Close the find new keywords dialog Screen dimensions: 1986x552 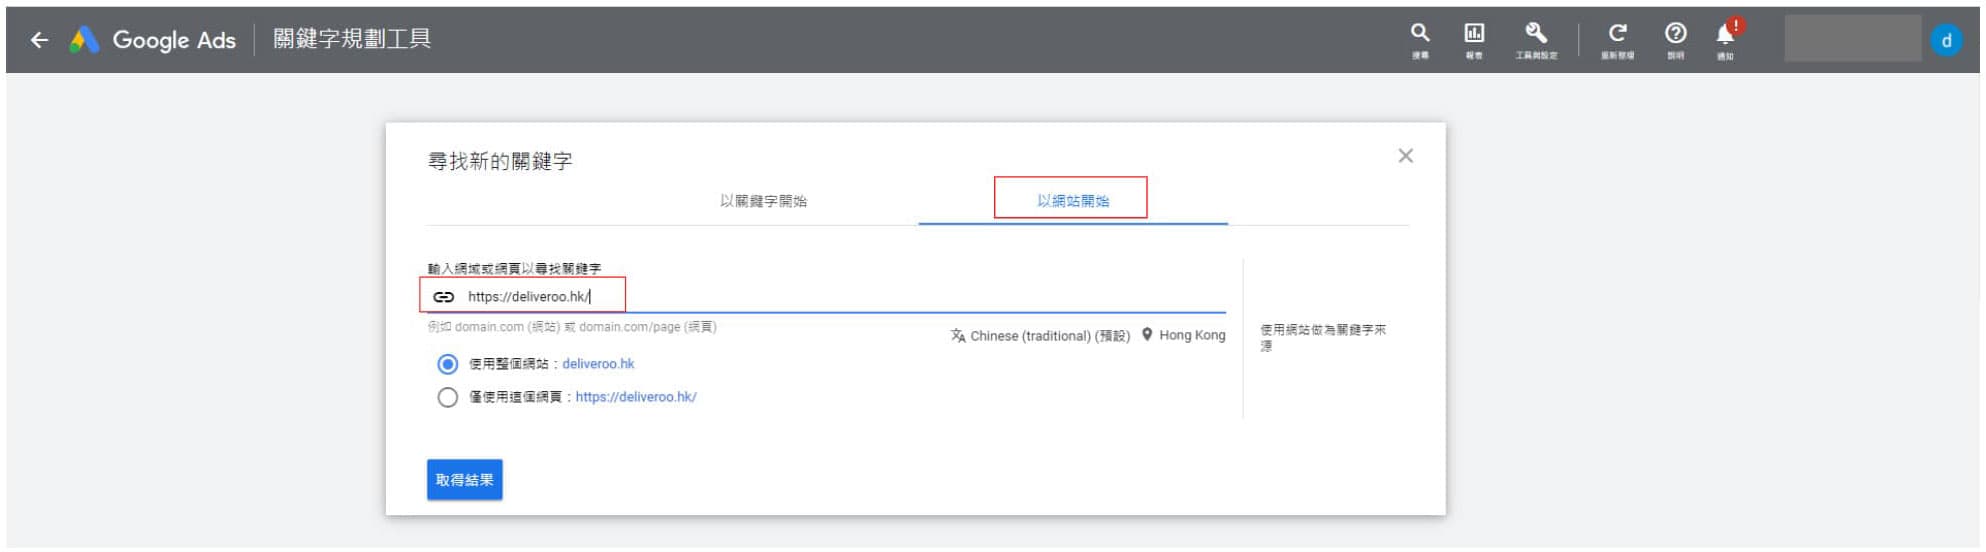[1405, 156]
